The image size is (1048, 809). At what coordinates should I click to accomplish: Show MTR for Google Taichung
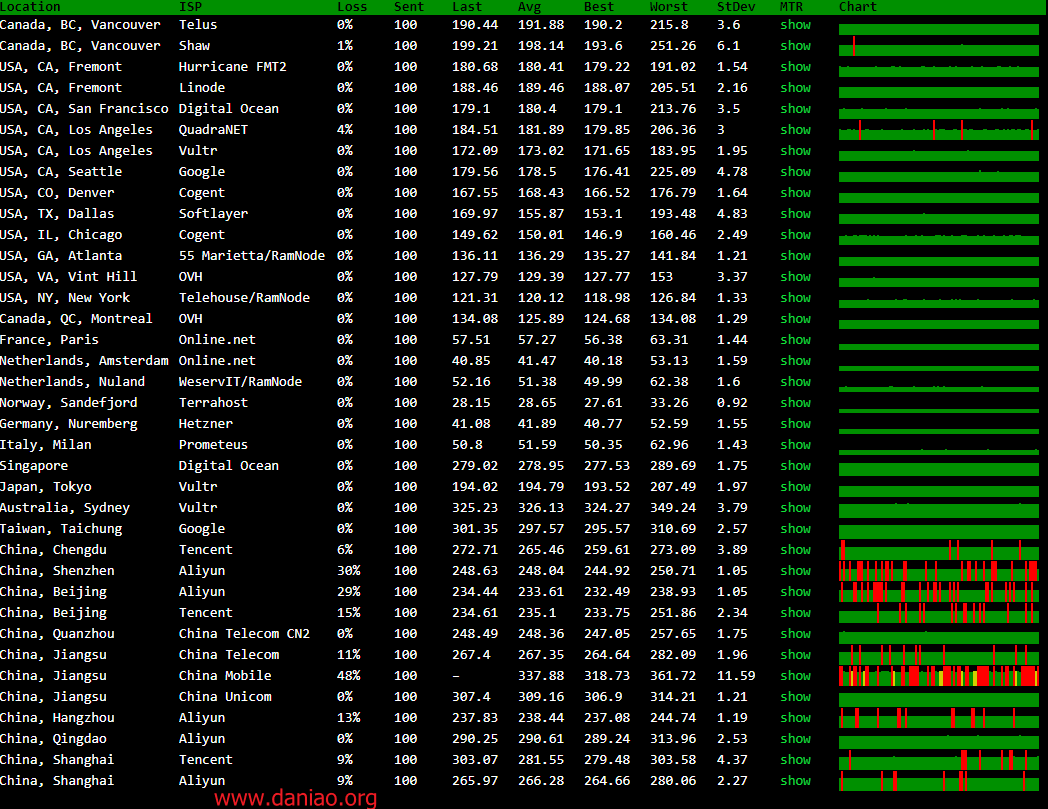pos(795,529)
